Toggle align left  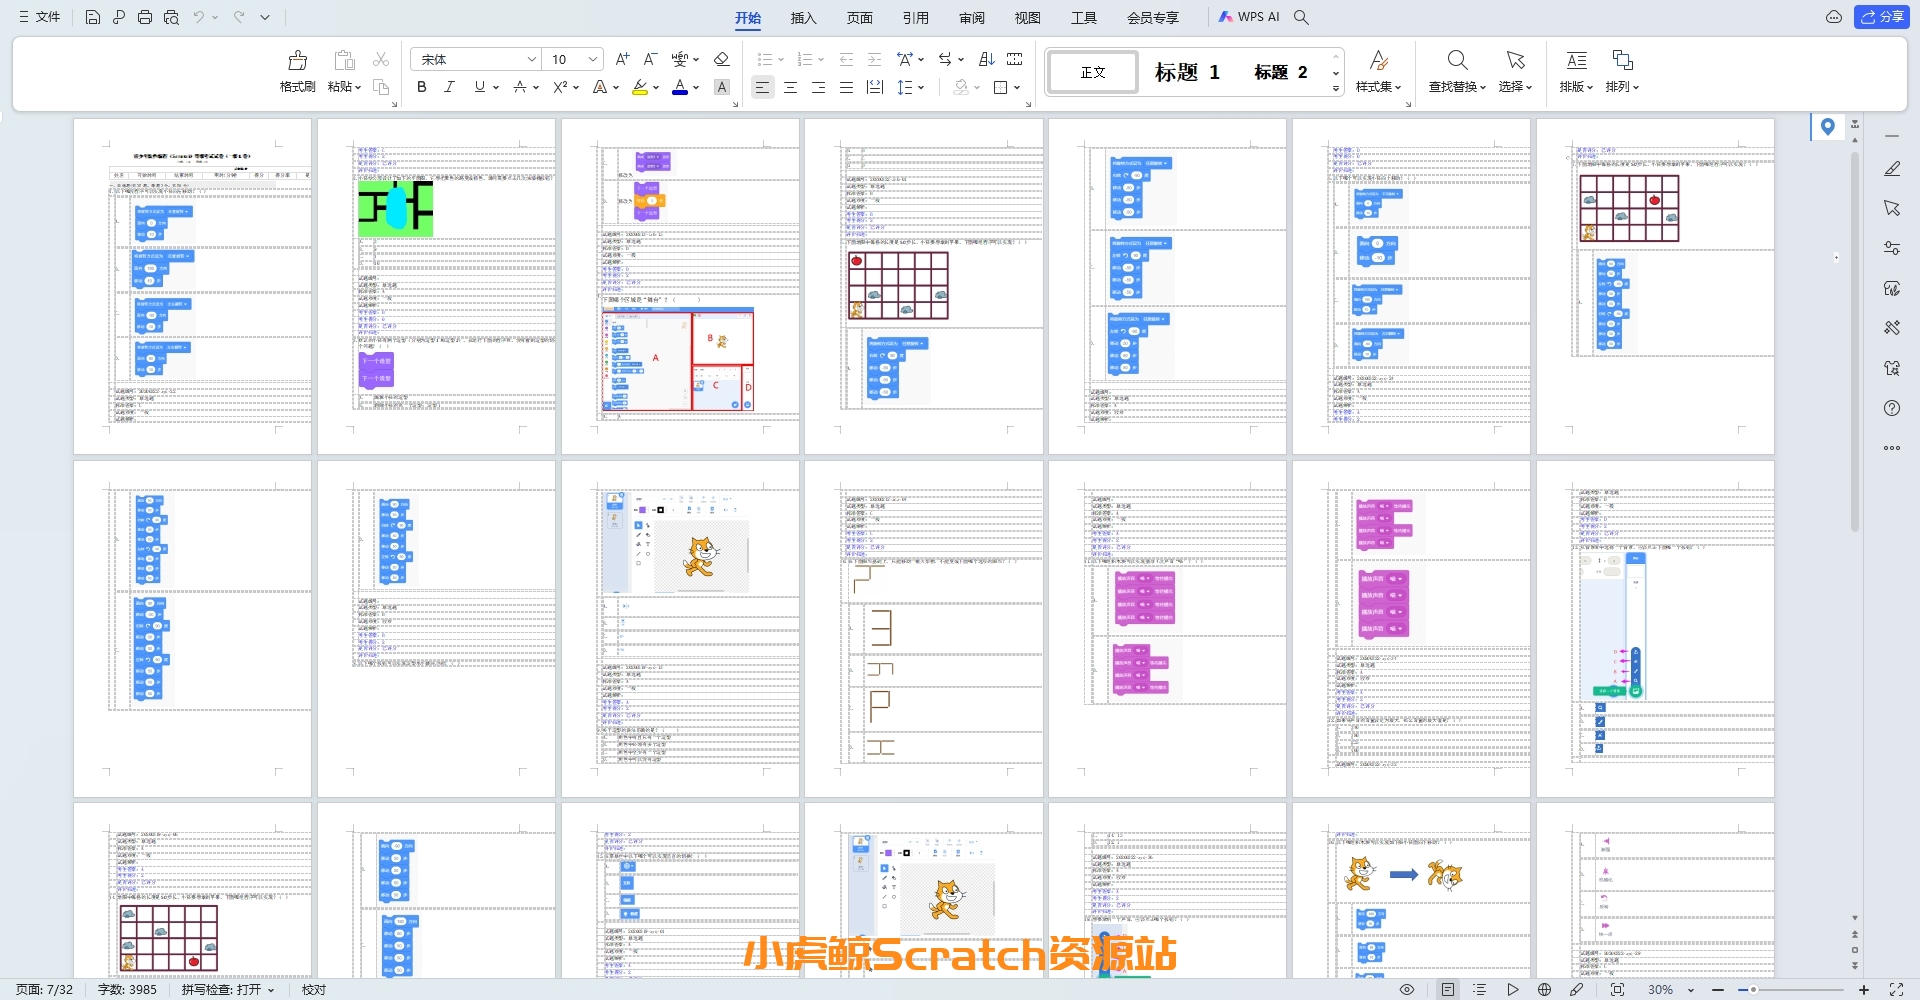click(762, 87)
